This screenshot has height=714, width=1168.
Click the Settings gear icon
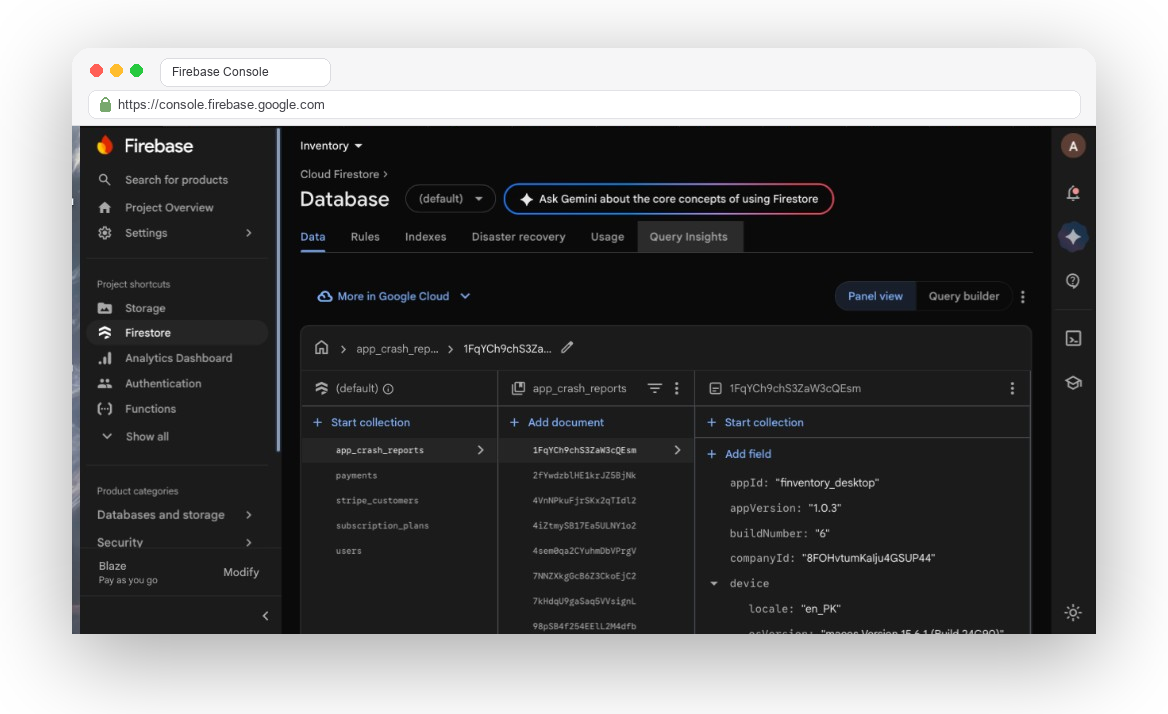[x=104, y=233]
